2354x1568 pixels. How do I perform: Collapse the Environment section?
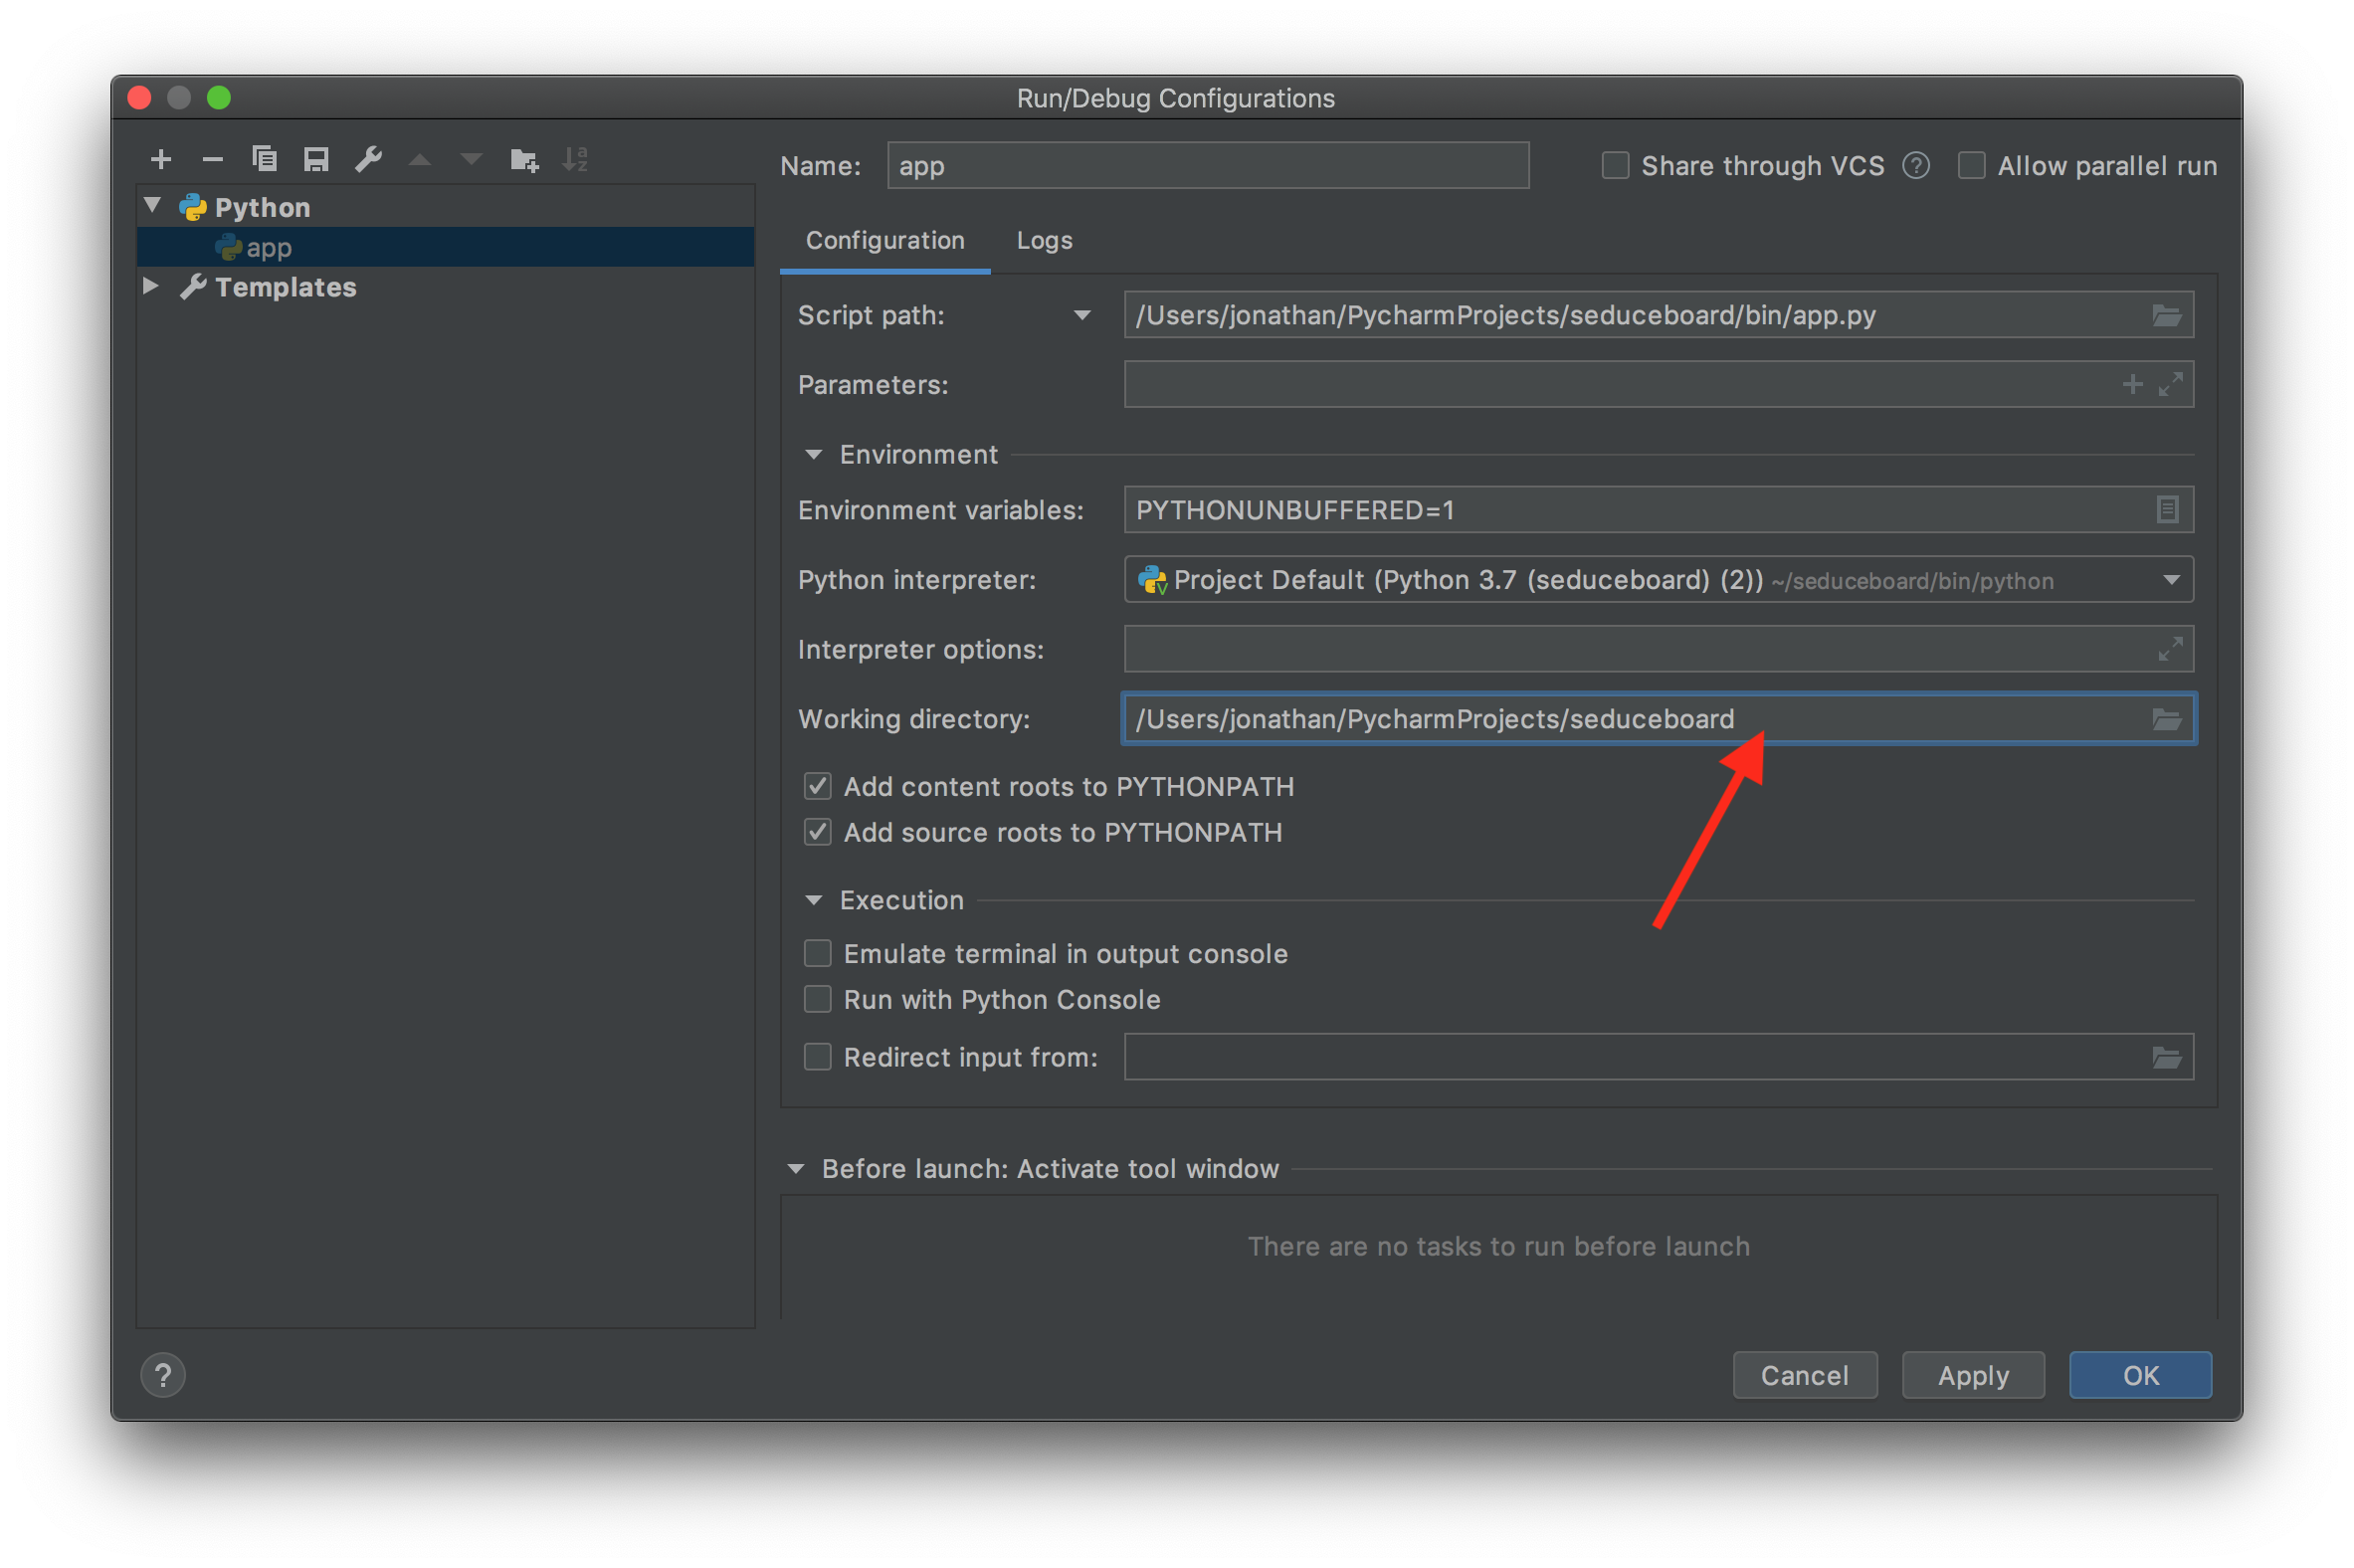tap(813, 455)
